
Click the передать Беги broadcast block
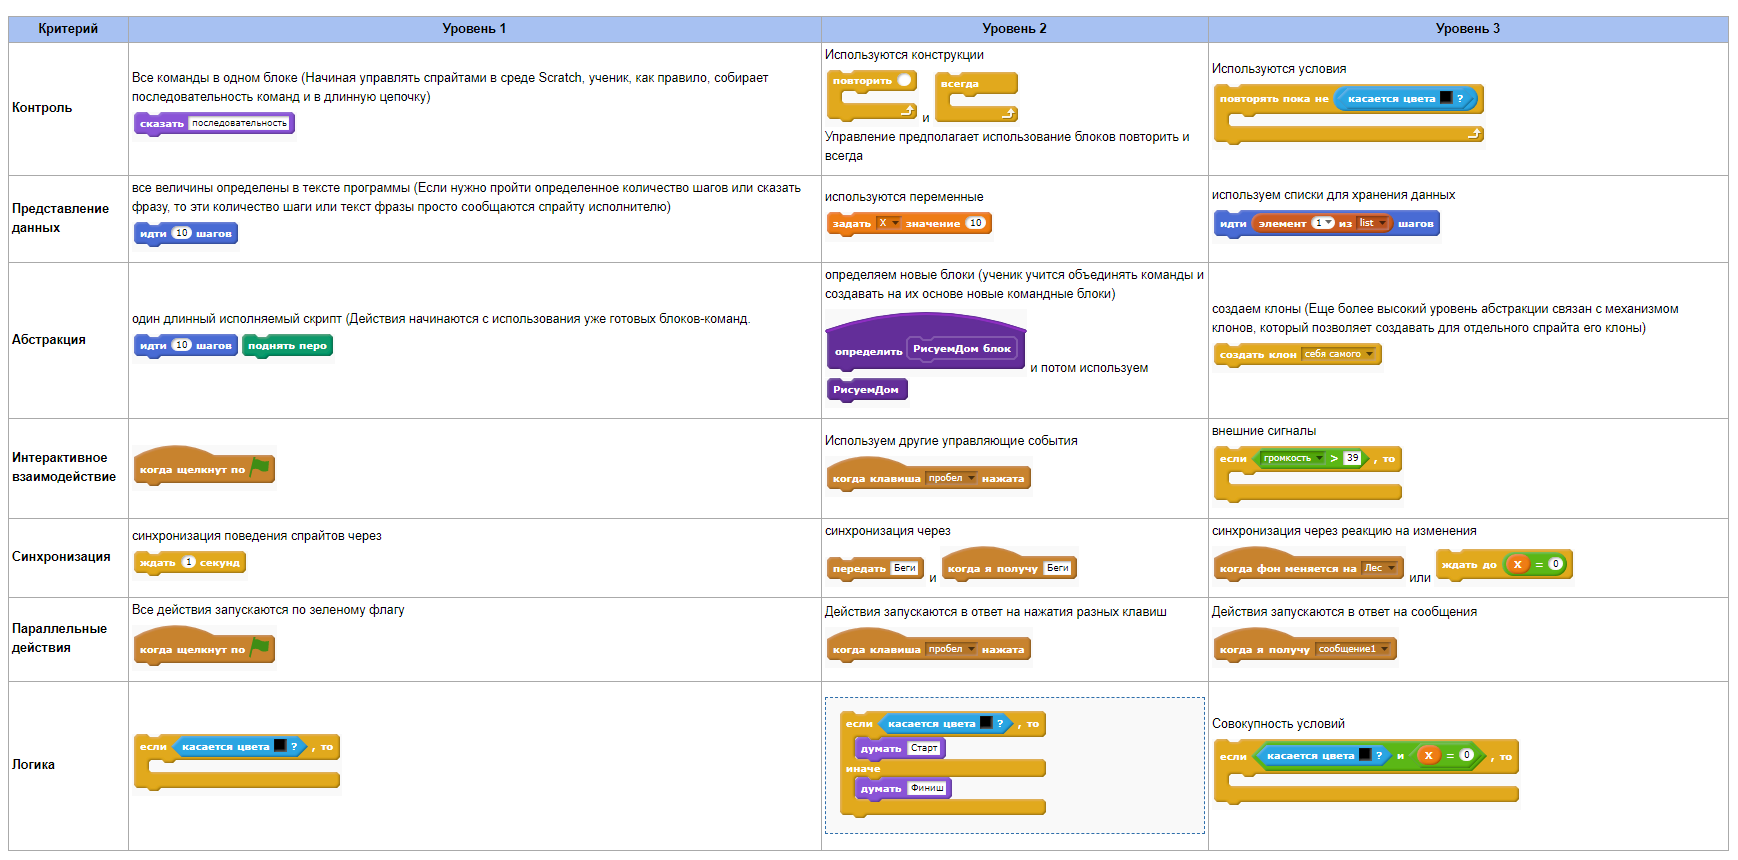pyautogui.click(x=875, y=568)
